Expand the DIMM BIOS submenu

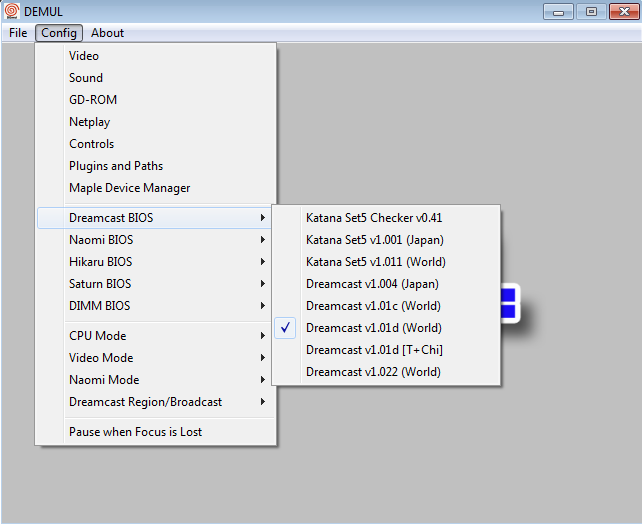[x=156, y=306]
